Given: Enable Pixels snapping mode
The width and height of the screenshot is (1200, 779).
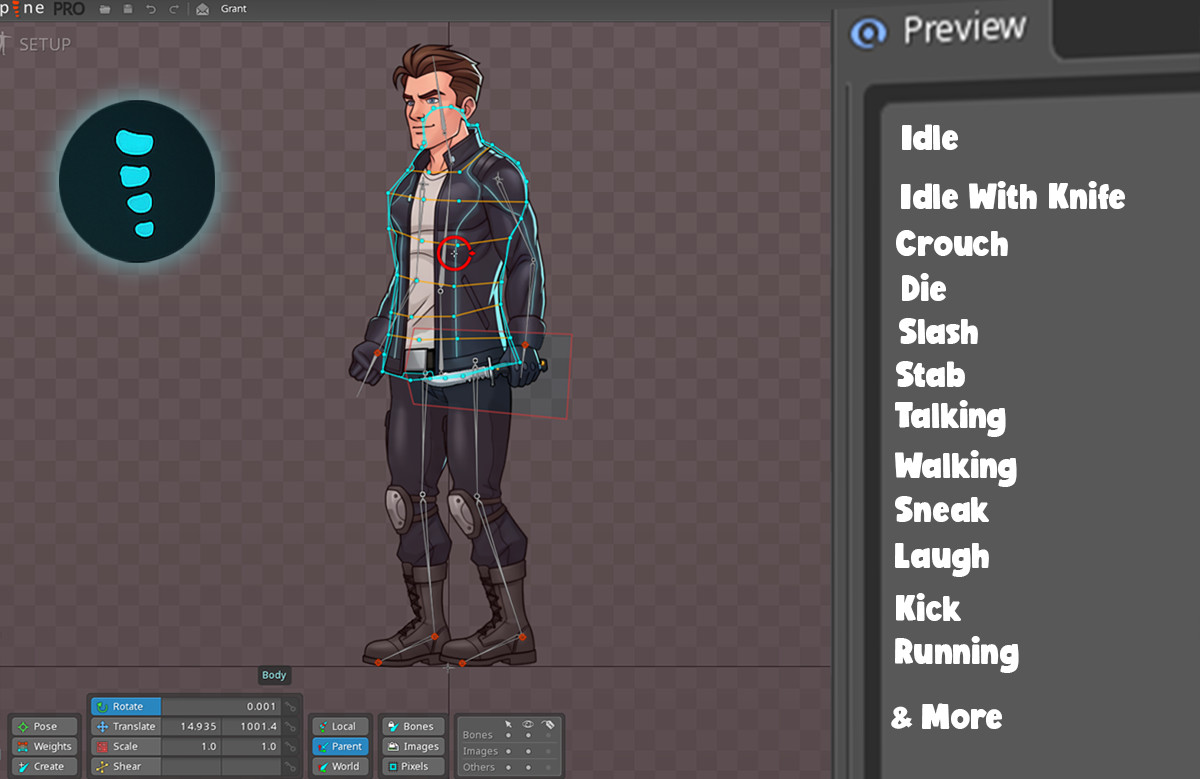Looking at the screenshot, I should click(412, 766).
